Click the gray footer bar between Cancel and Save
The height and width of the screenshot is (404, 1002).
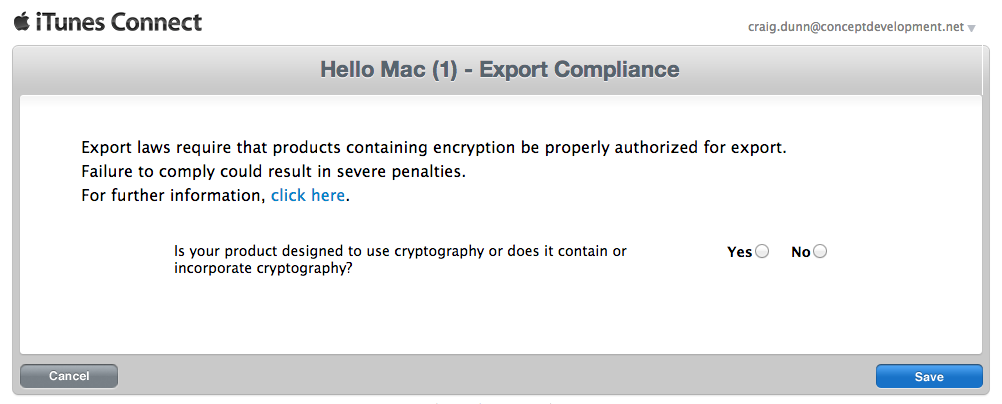[x=497, y=376]
